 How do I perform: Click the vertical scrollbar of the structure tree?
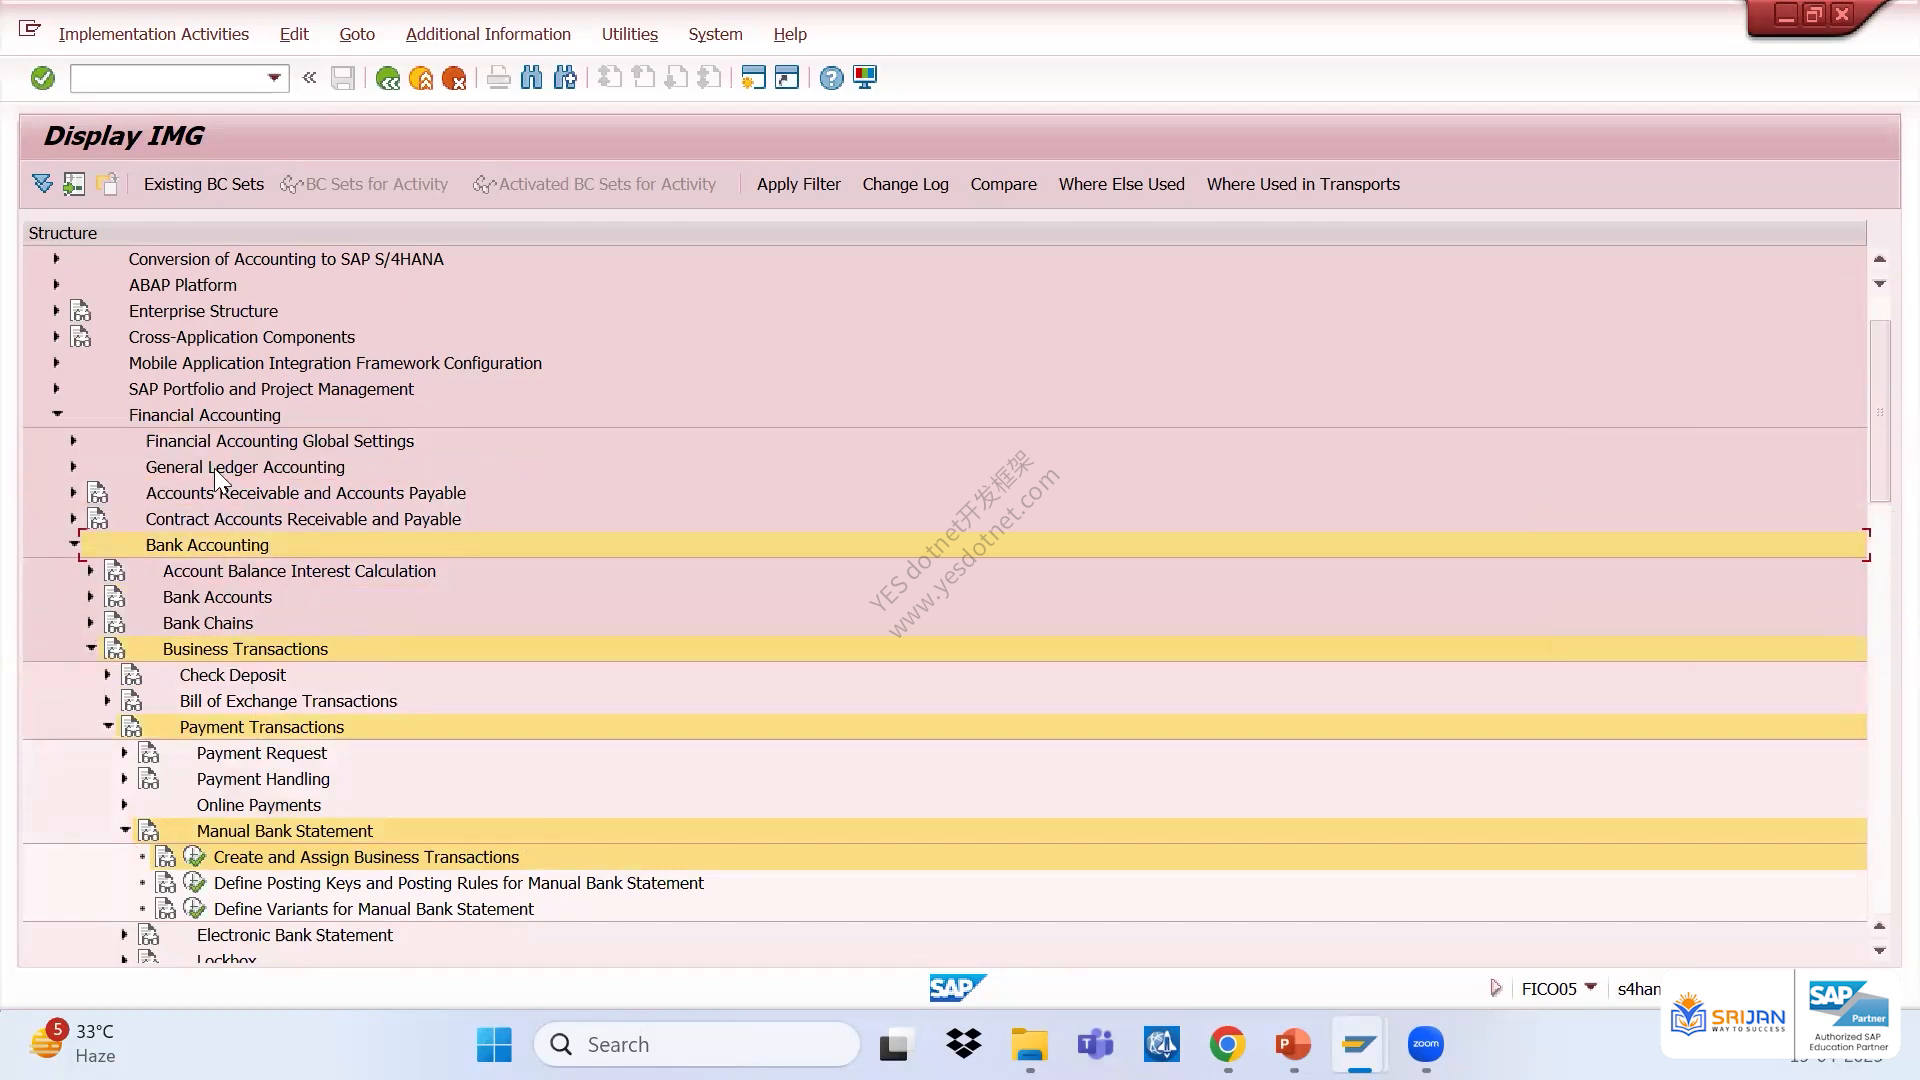click(1880, 411)
